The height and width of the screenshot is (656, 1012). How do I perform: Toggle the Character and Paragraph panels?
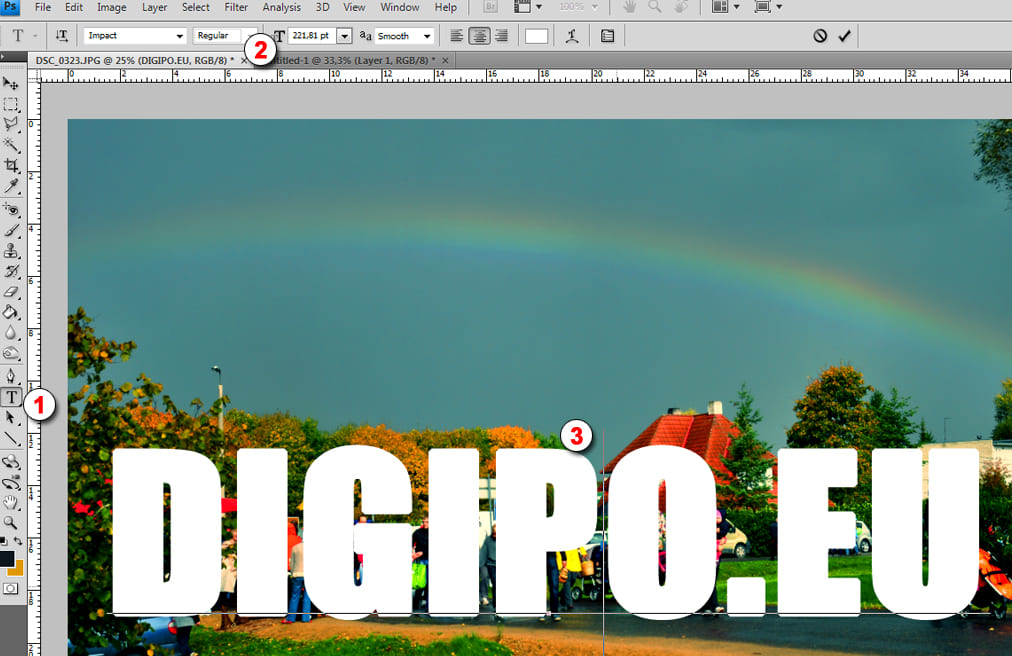click(x=607, y=36)
